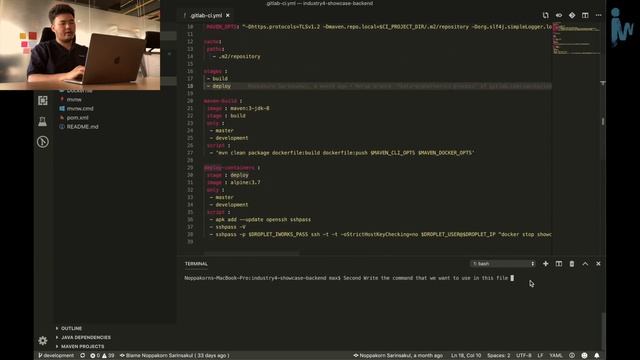The height and width of the screenshot is (360, 640).
Task: Open the Extensions view in activity bar
Action: [x=43, y=100]
